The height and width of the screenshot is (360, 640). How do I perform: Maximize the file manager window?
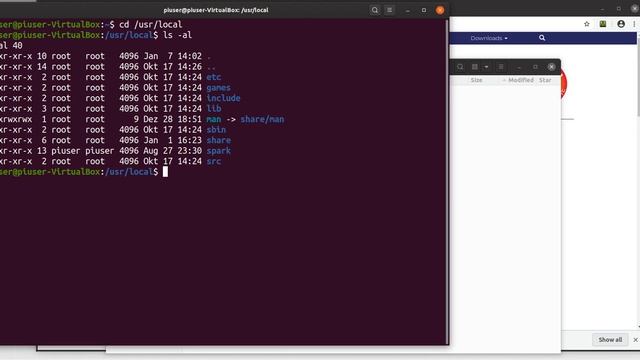pos(535,67)
